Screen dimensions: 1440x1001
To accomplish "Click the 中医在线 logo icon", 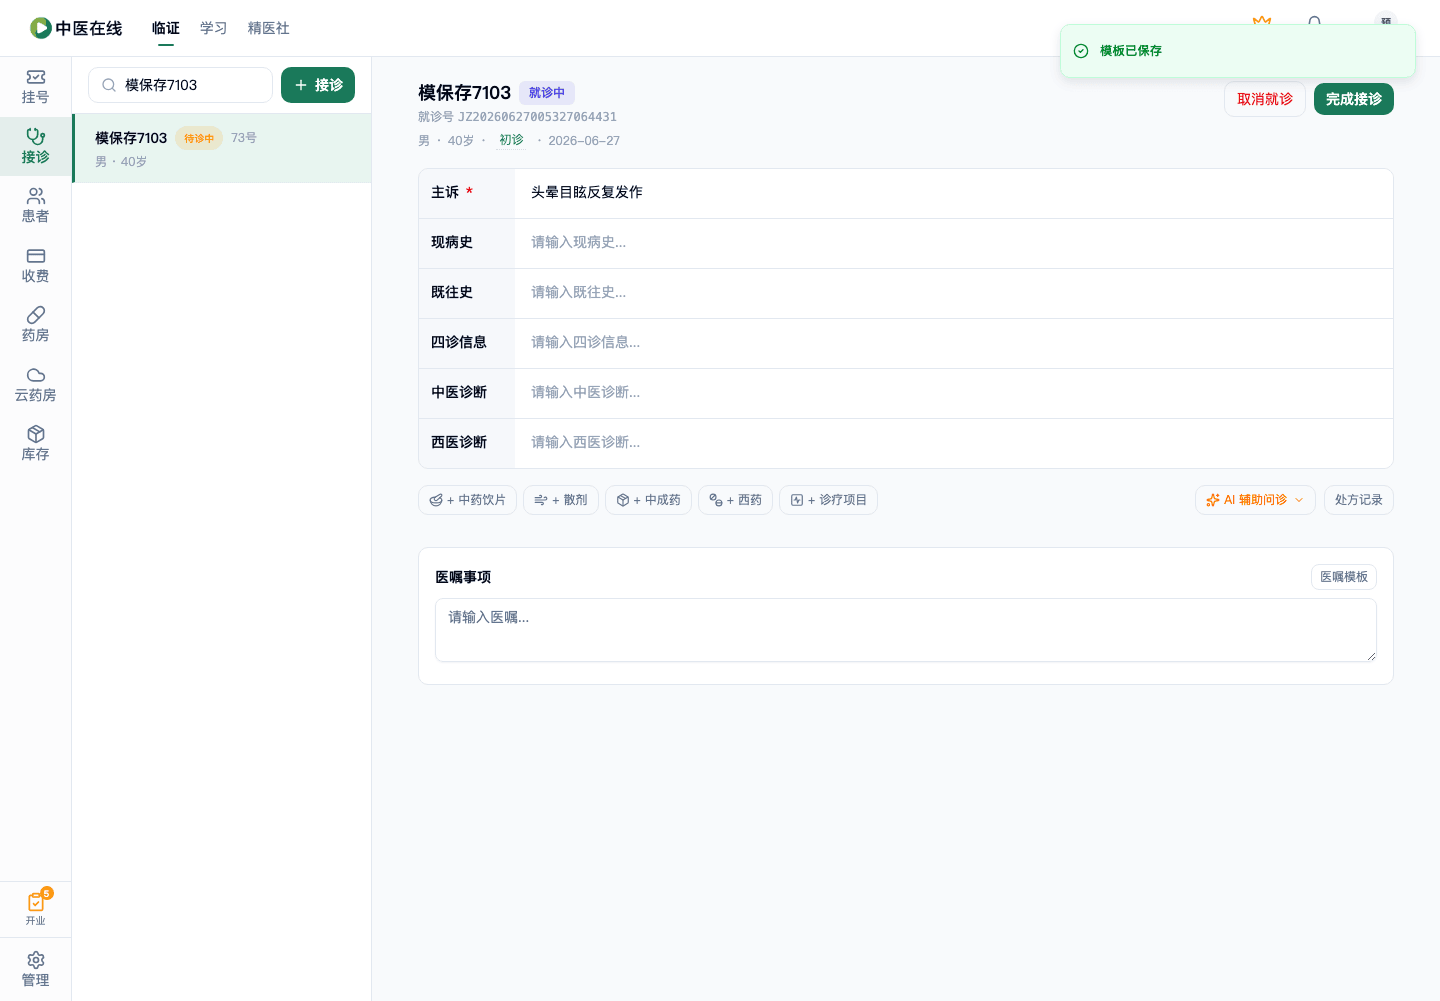I will coord(40,28).
